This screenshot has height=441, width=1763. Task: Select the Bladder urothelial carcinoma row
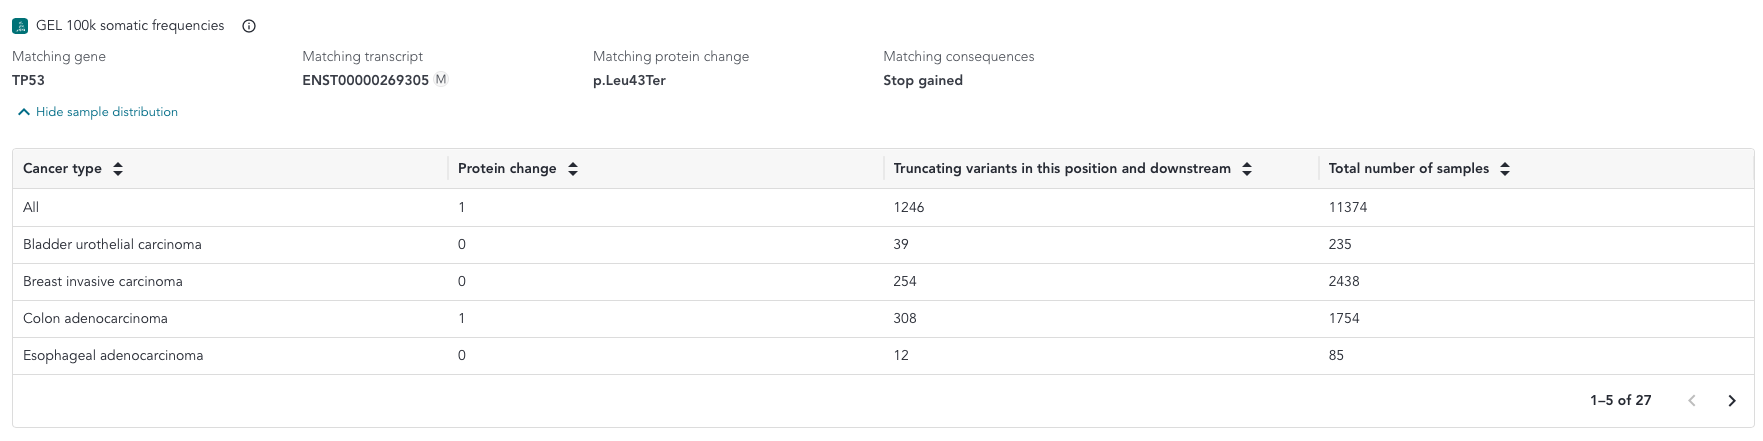coord(883,245)
